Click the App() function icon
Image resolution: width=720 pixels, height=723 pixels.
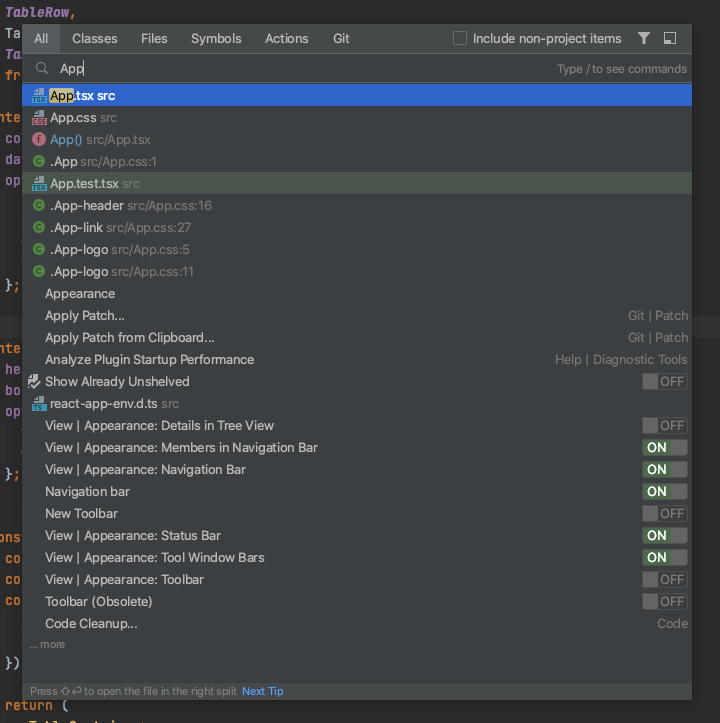coord(39,140)
